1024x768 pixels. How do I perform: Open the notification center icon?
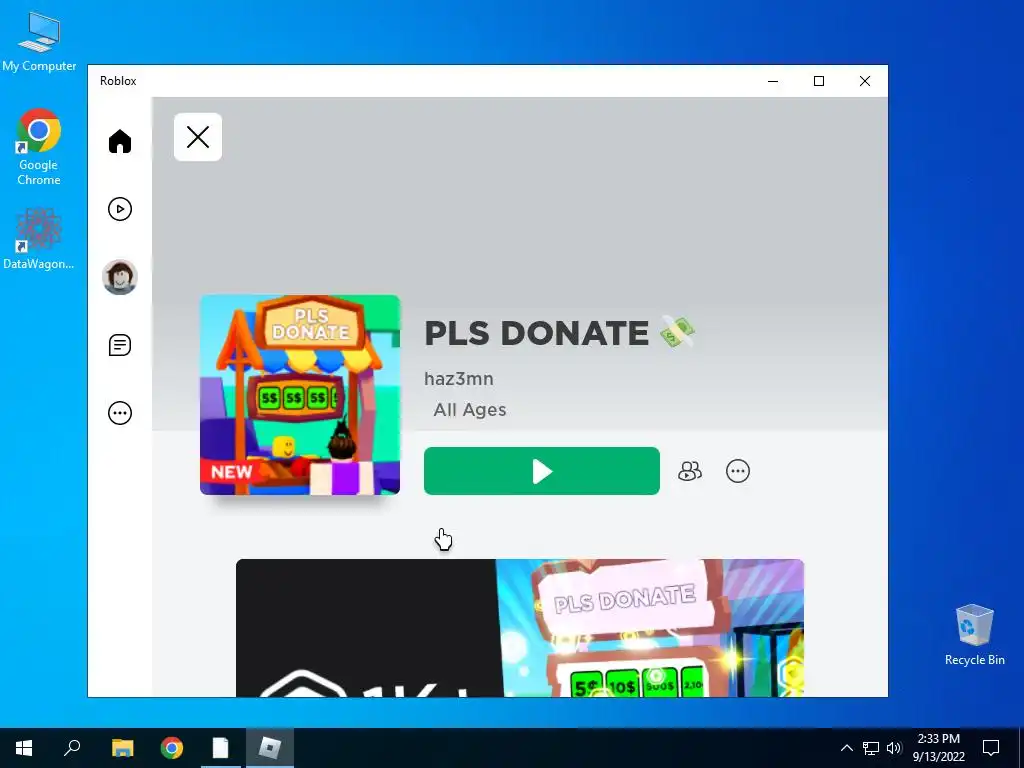click(991, 748)
